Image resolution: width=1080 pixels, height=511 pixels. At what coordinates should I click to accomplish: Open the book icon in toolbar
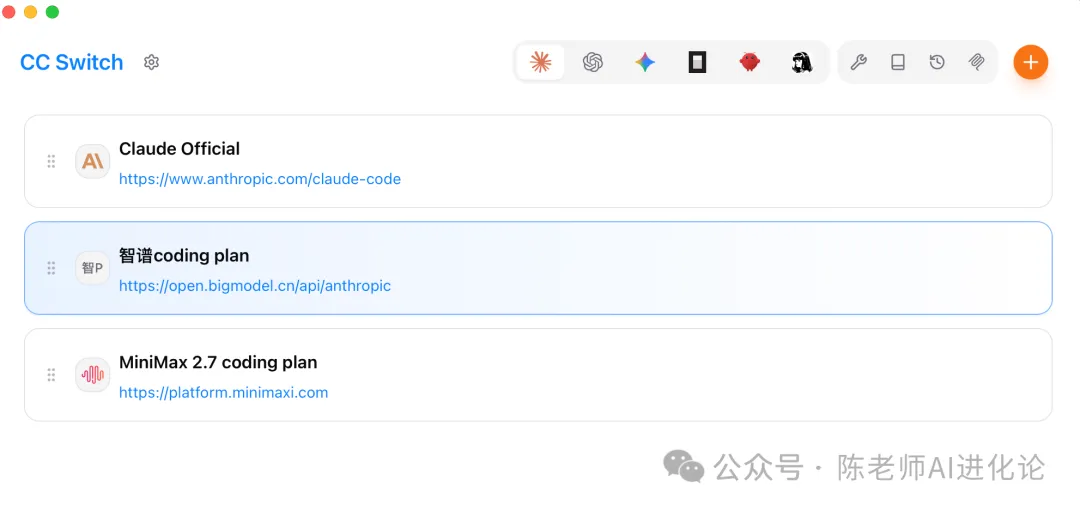tap(898, 62)
